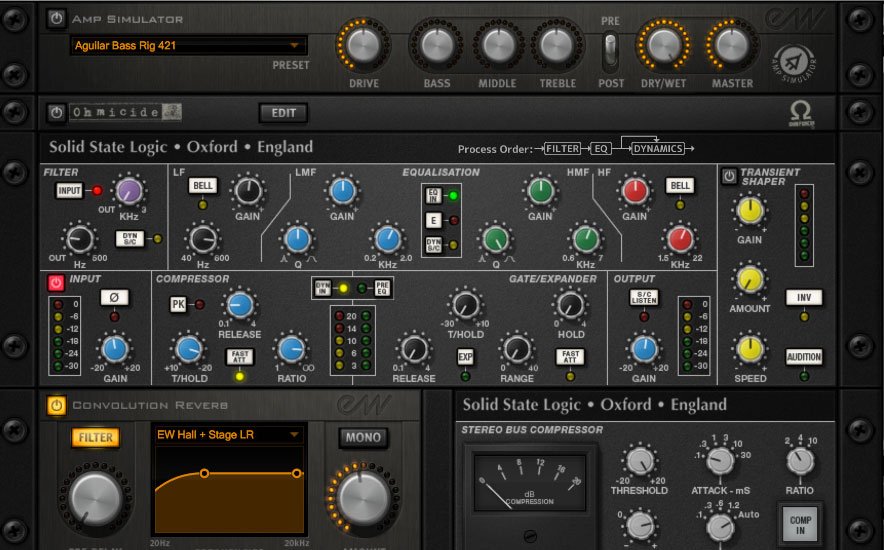Click the Output GAIN knob
This screenshot has height=550, width=884.
click(x=644, y=349)
